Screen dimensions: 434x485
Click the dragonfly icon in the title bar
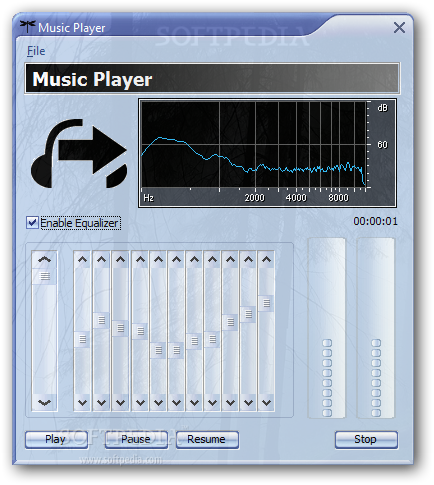click(x=27, y=27)
